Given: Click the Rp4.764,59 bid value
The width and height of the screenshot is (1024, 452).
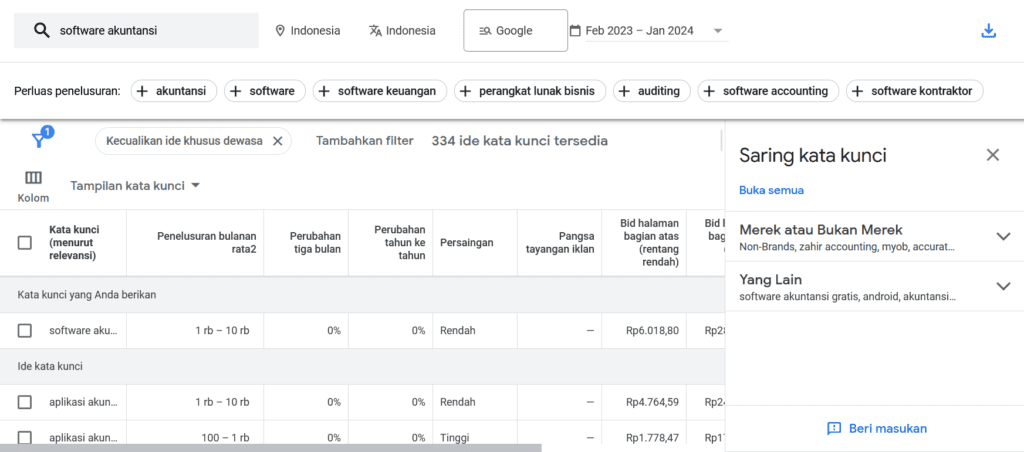Looking at the screenshot, I should [x=652, y=402].
